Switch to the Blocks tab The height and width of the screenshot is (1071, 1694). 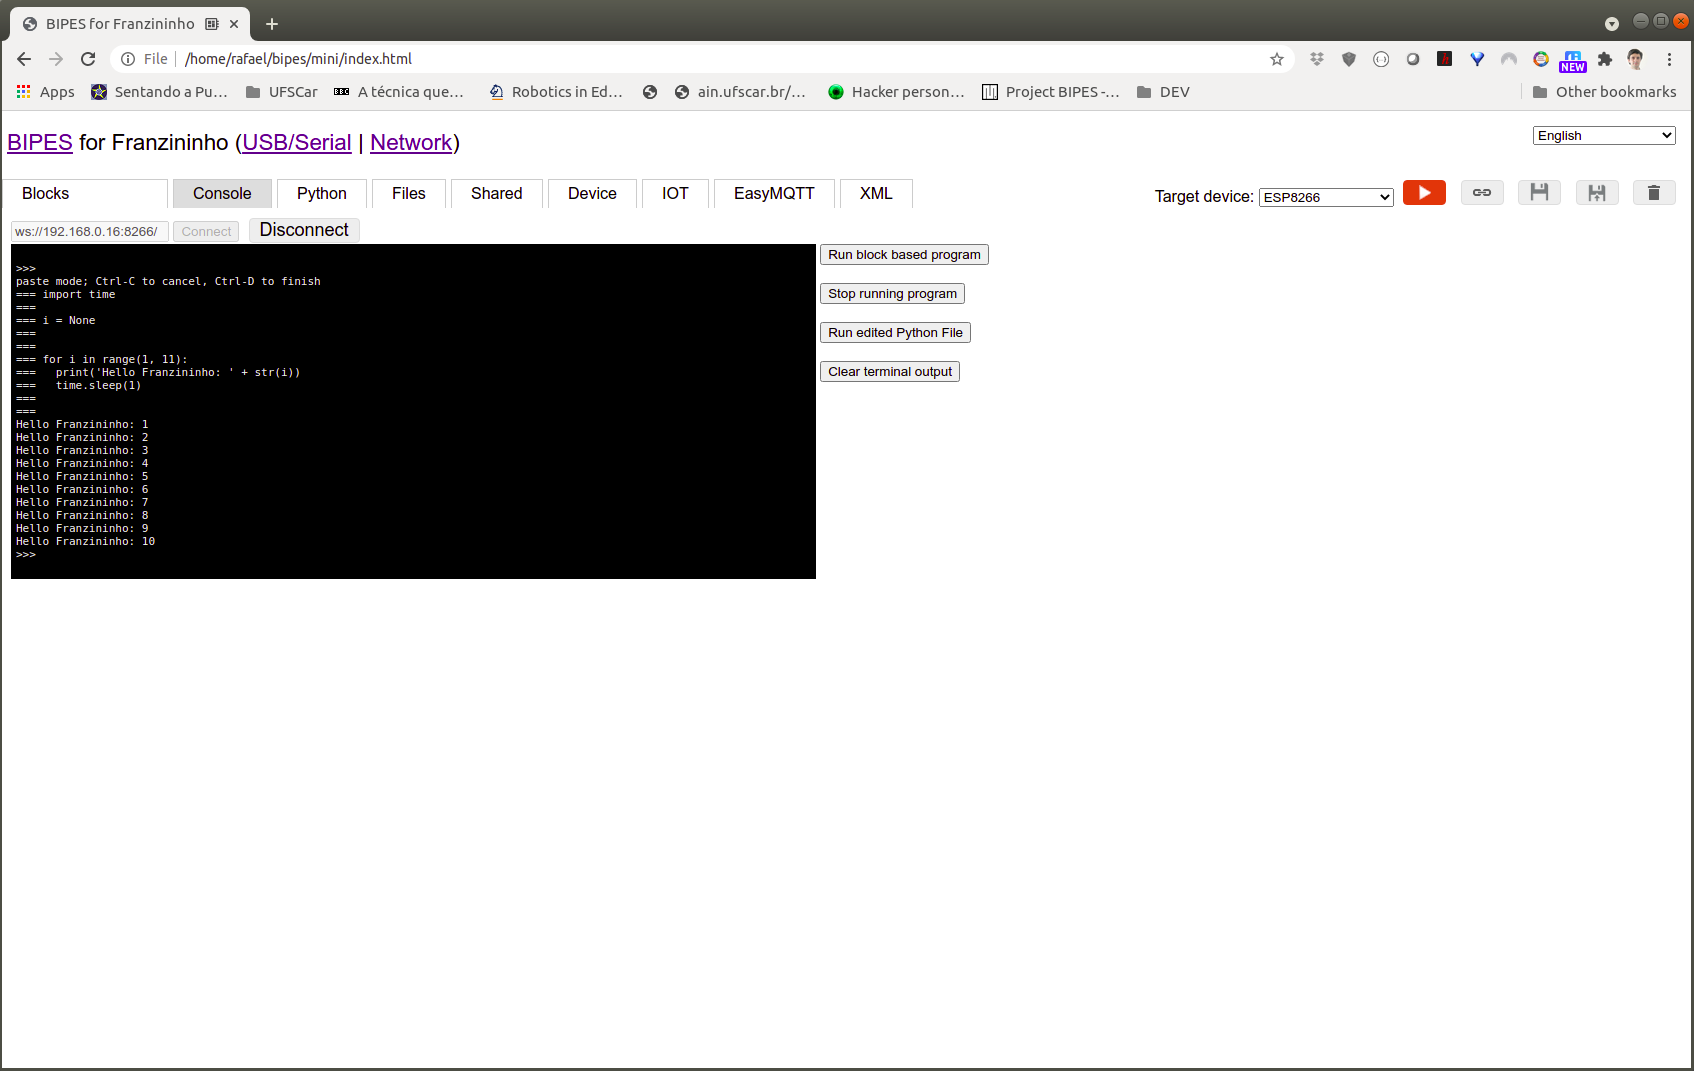[x=85, y=193]
